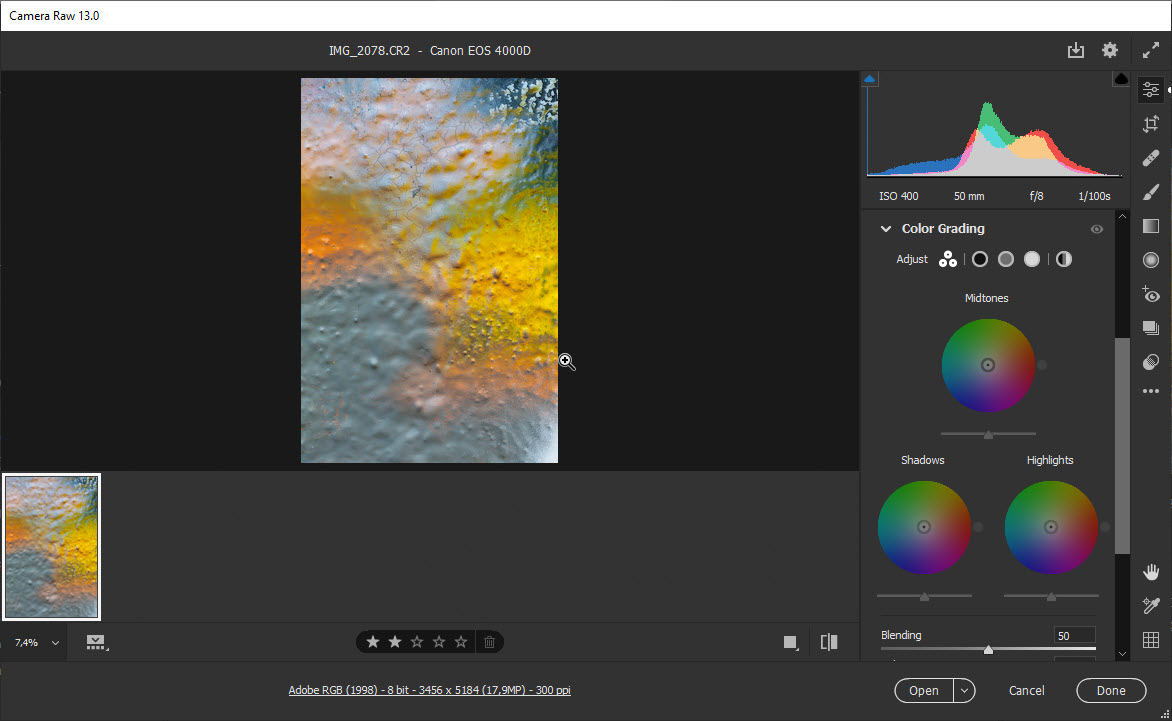
Task: Select the Hand tool
Action: pyautogui.click(x=1150, y=571)
